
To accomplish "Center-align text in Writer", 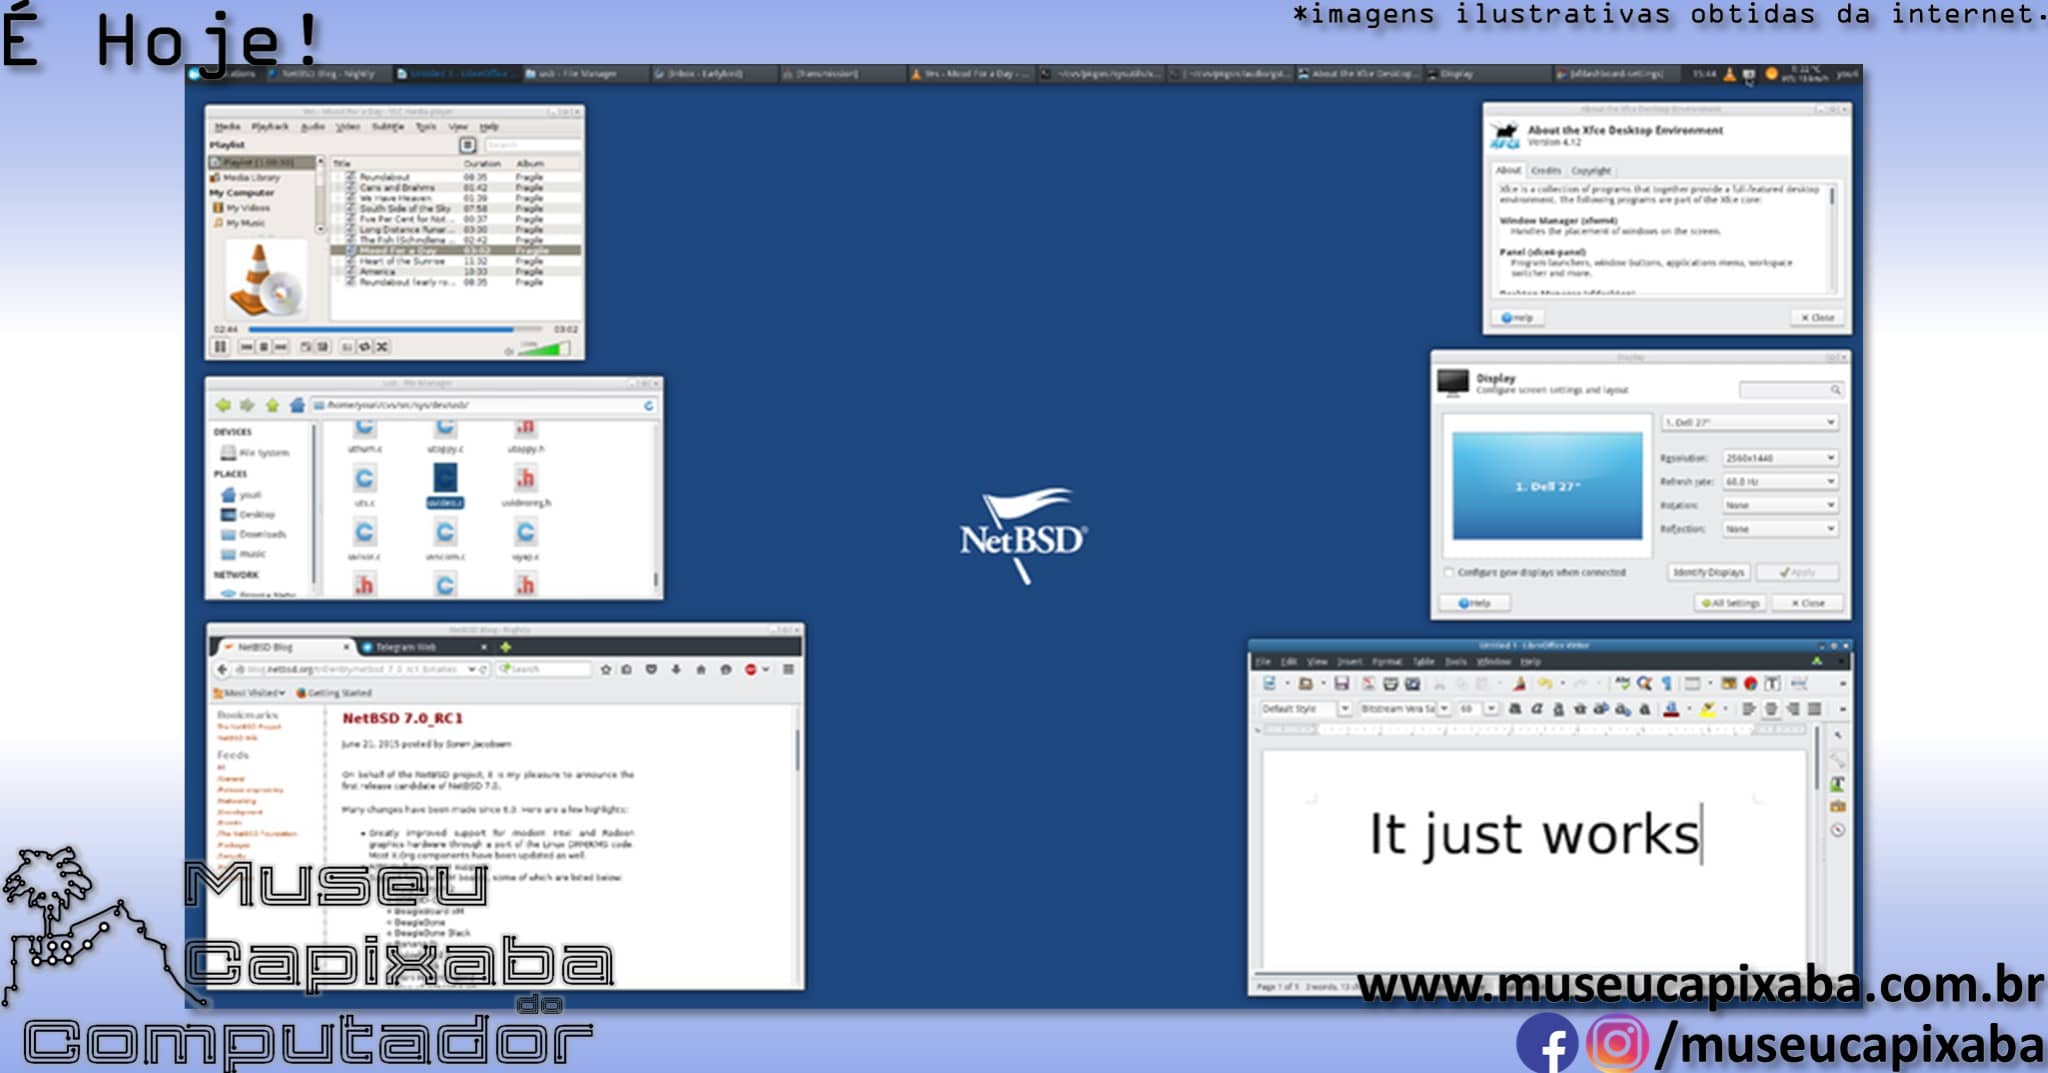I will coord(1770,710).
